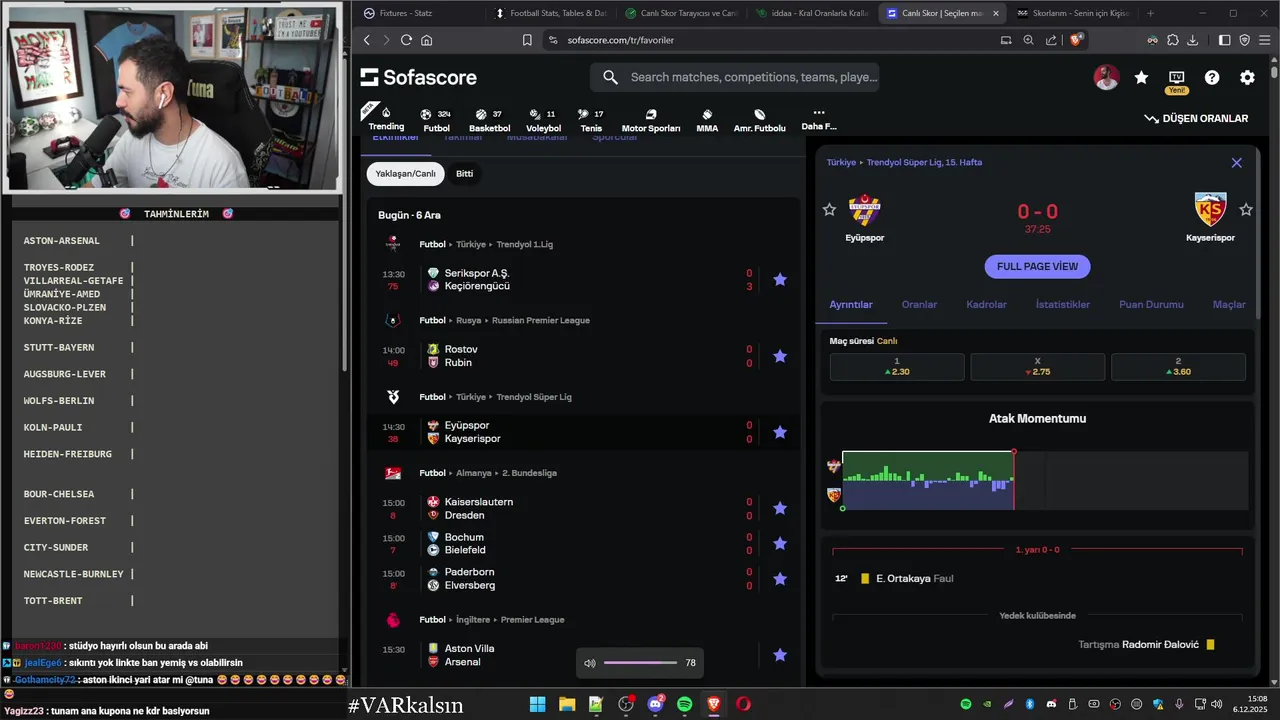Viewport: 1280px width, 720px height.
Task: Expand the Daha F... more sports menu
Action: click(818, 120)
